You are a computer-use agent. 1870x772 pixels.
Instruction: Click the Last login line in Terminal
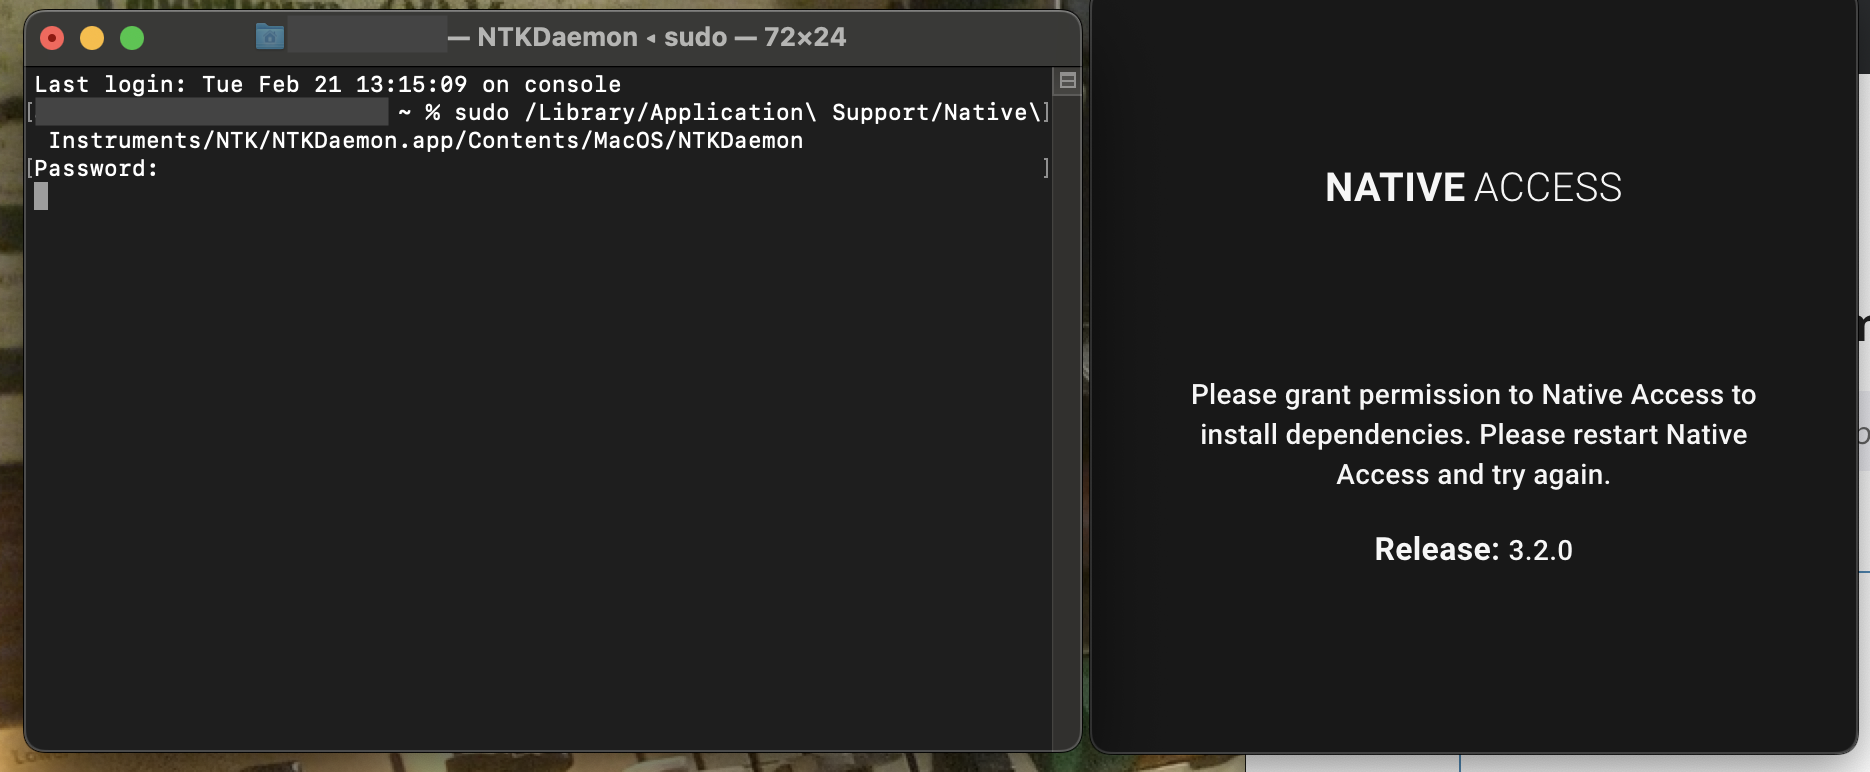(x=328, y=84)
